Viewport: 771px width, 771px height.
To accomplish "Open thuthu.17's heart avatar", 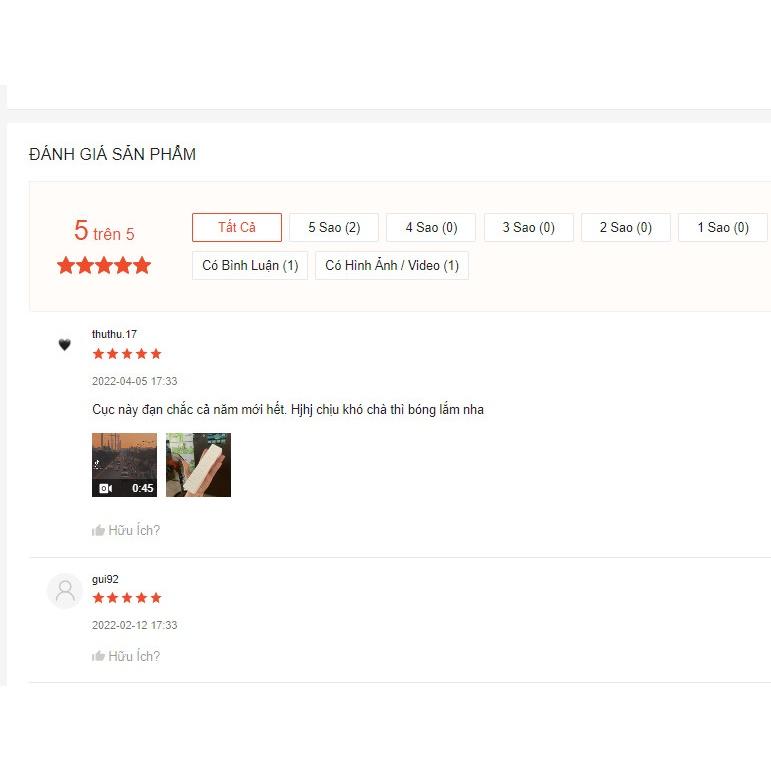I will pyautogui.click(x=64, y=345).
